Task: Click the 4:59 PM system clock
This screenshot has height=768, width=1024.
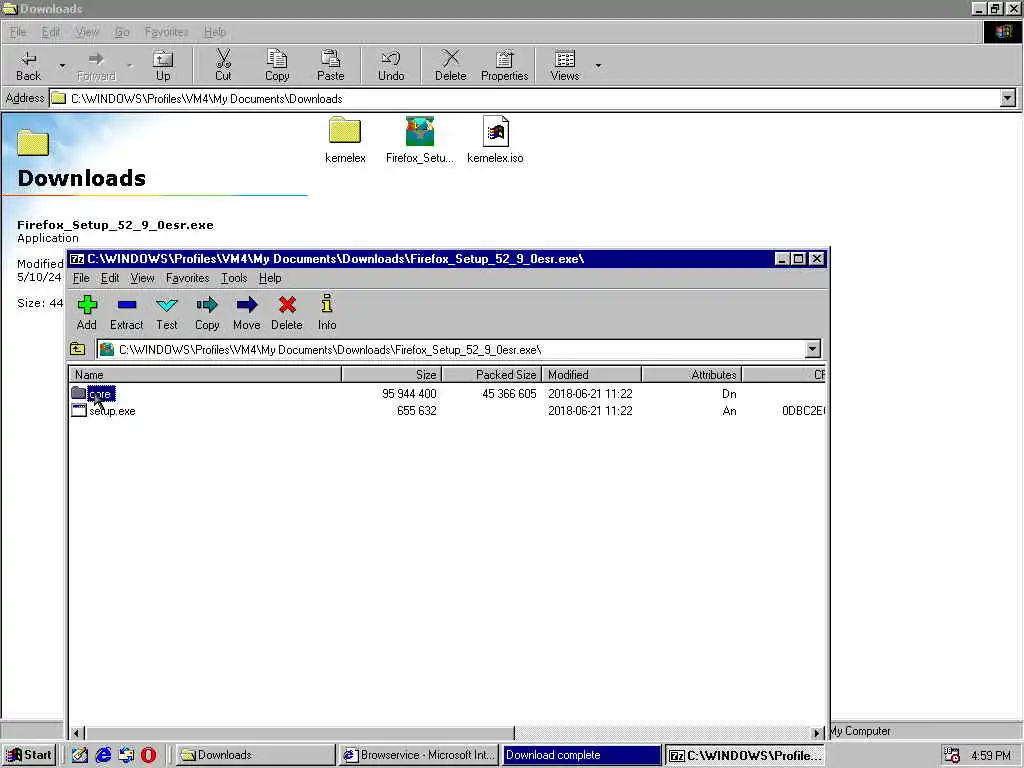Action: pos(991,756)
